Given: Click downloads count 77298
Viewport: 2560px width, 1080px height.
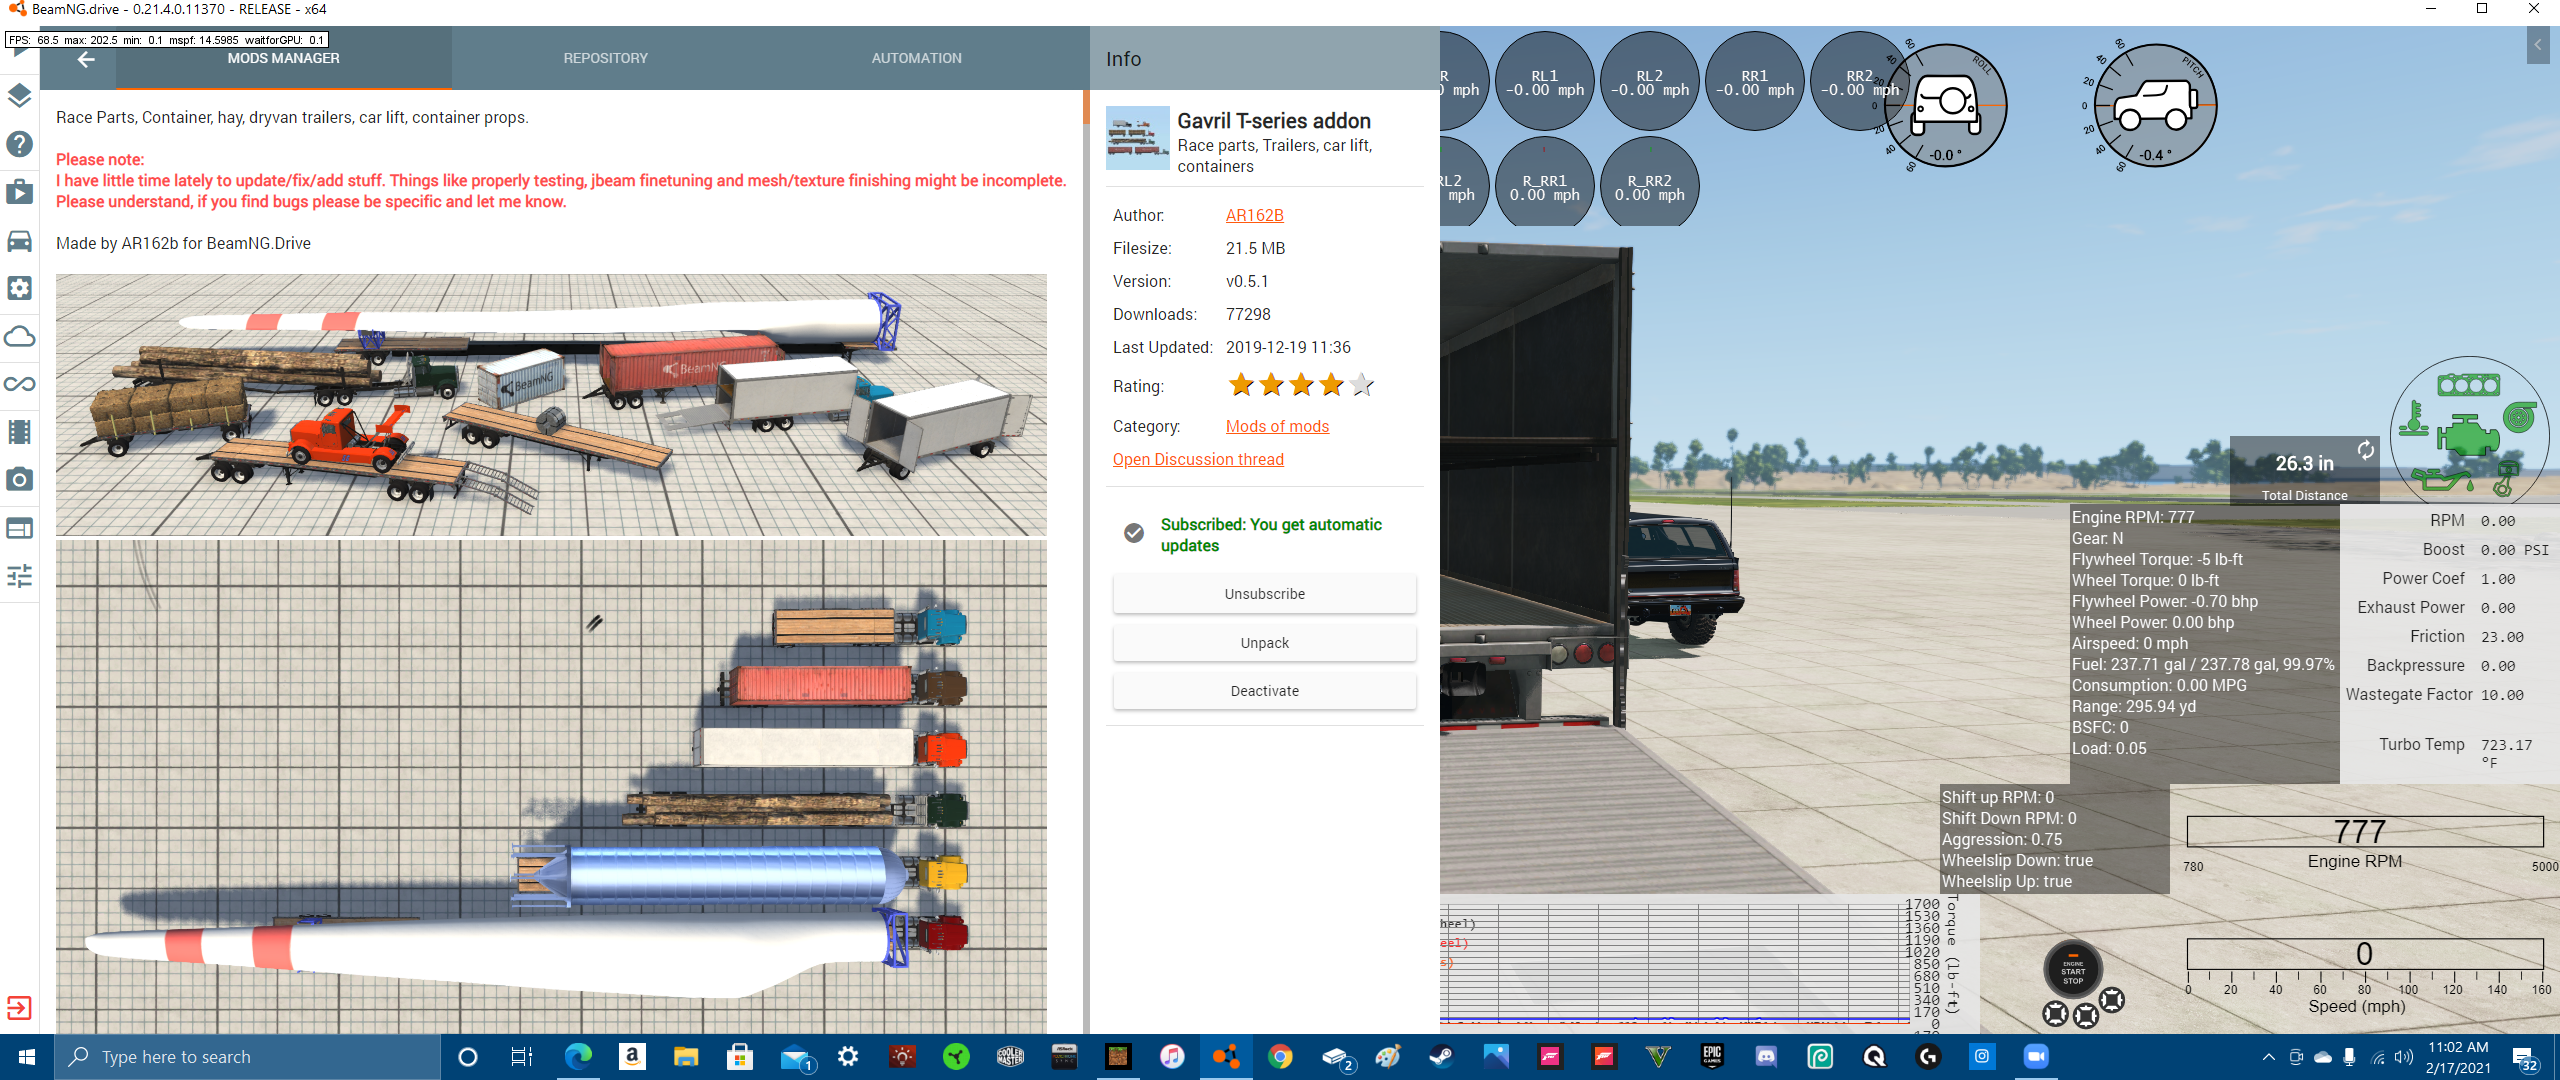Looking at the screenshot, I should pyautogui.click(x=1248, y=315).
